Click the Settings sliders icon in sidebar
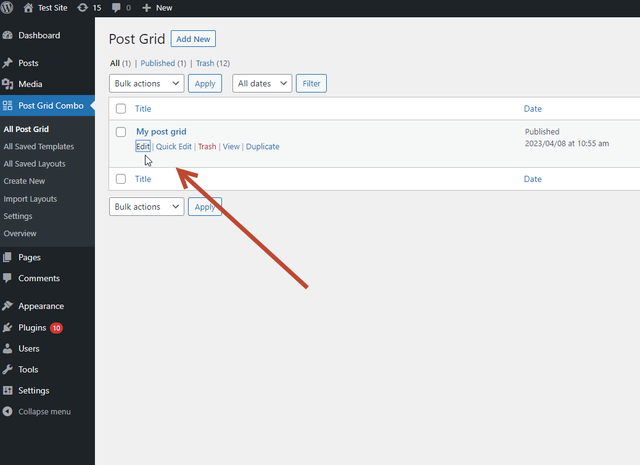Viewport: 640px width, 465px height. click(7, 390)
